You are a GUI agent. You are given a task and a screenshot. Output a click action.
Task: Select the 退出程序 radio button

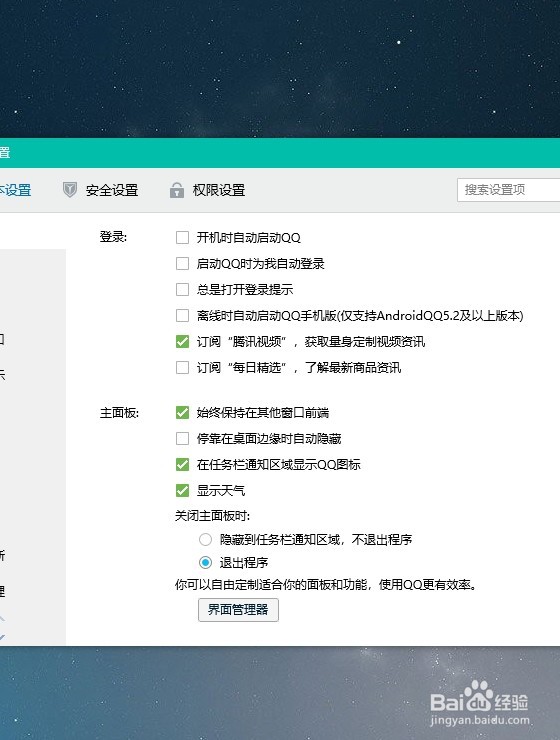205,562
